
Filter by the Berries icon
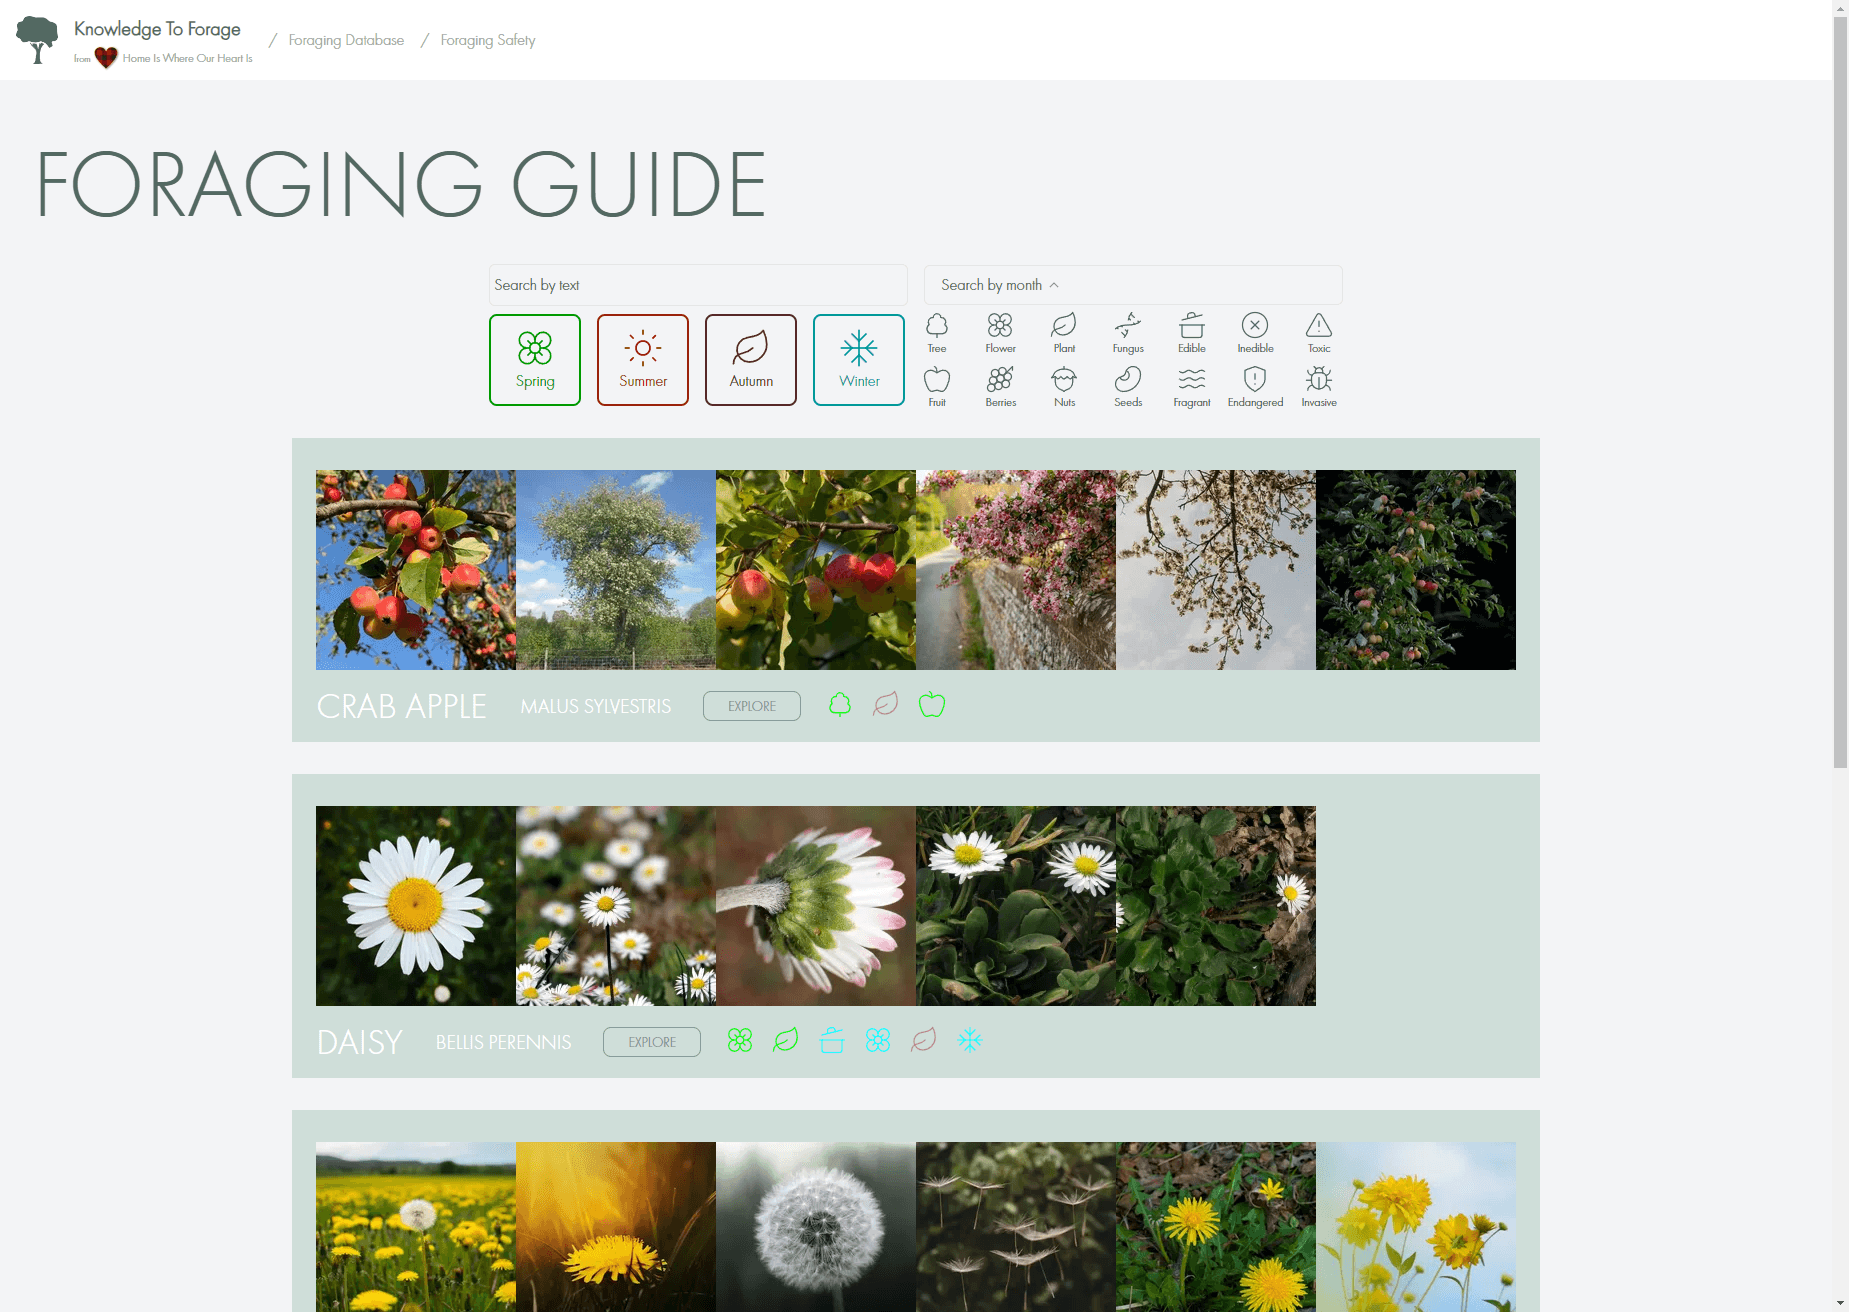[x=1001, y=387]
